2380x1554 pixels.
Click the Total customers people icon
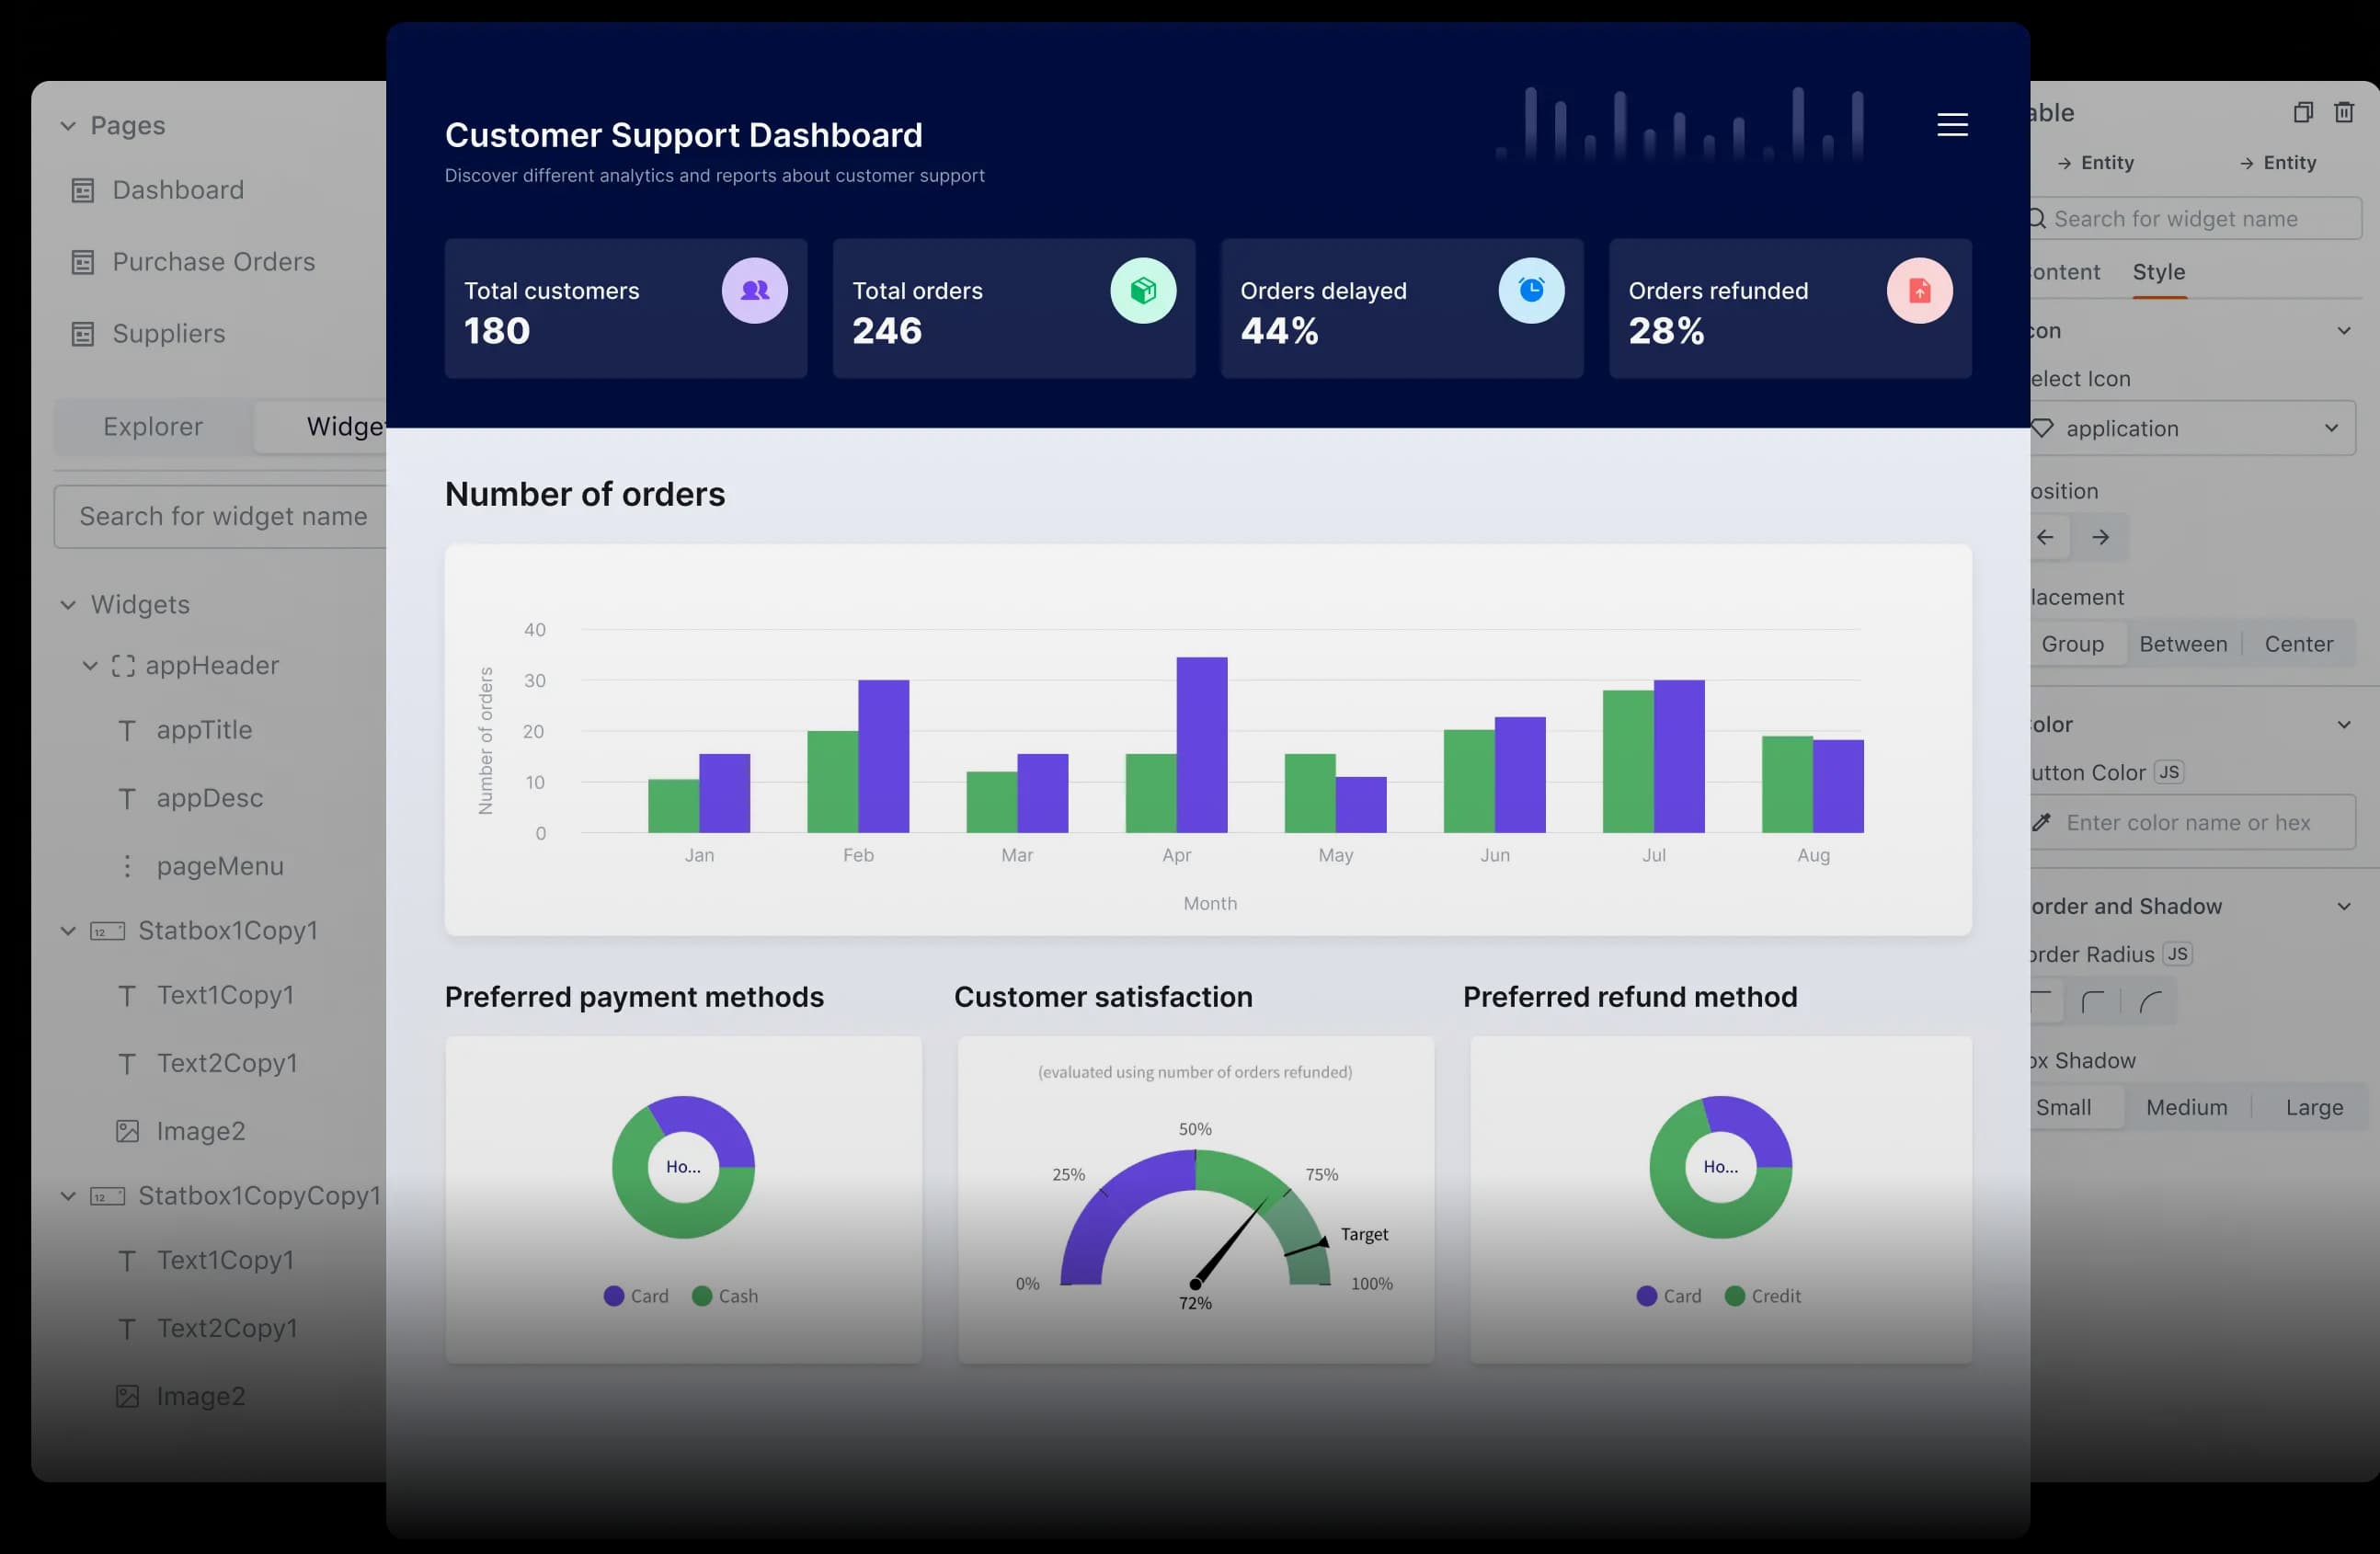(x=754, y=291)
